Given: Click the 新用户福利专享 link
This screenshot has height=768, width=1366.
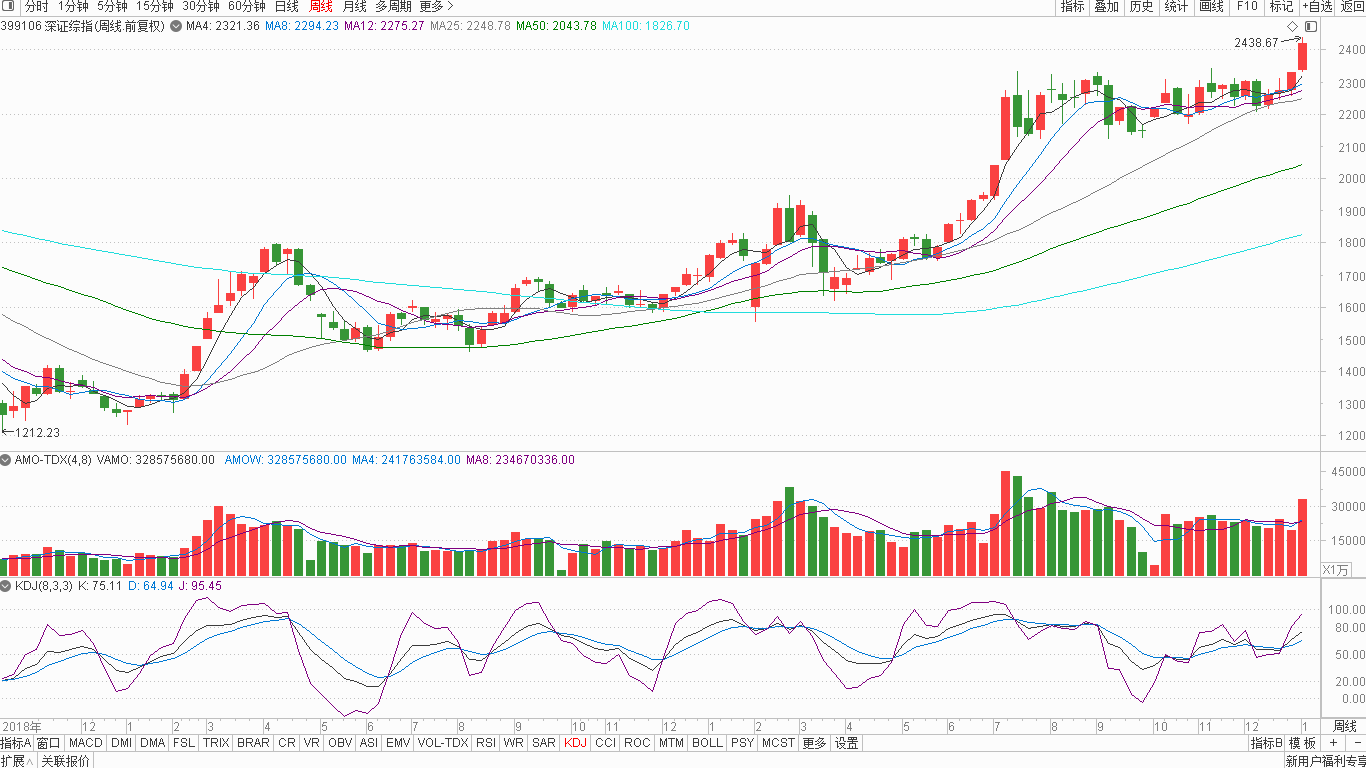Looking at the screenshot, I should pyautogui.click(x=1324, y=761).
